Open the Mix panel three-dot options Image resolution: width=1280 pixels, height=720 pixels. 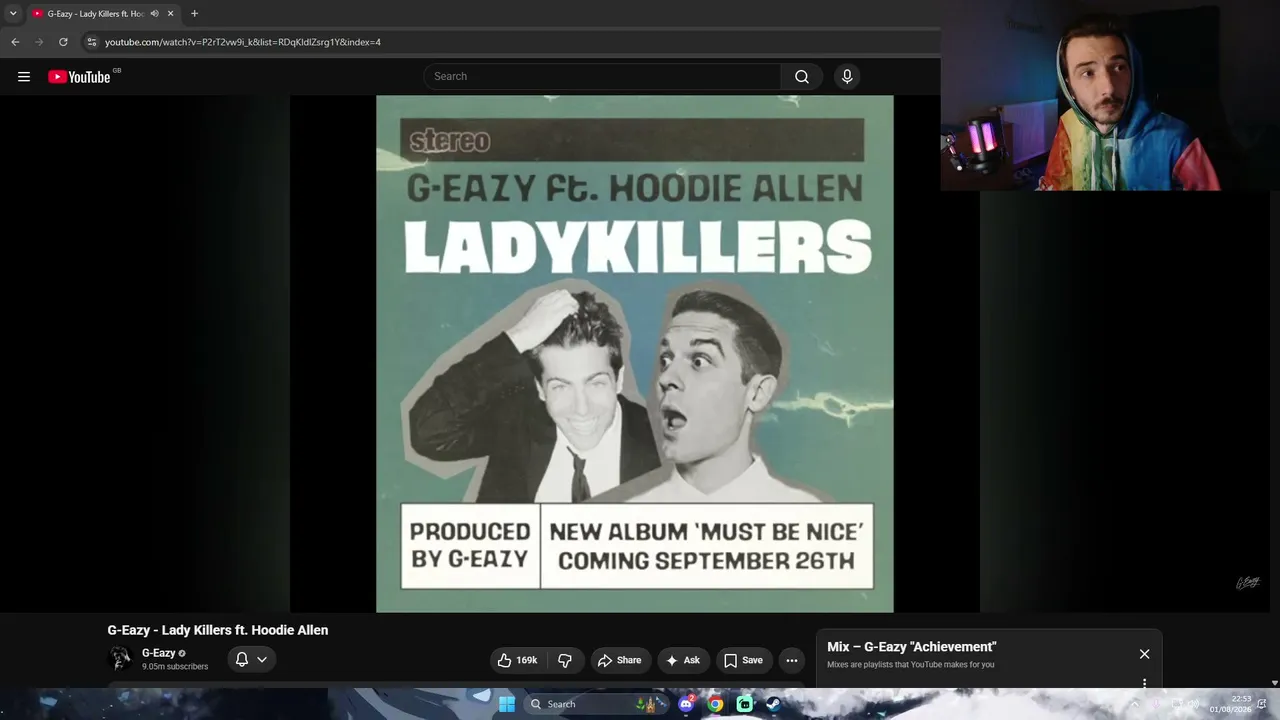(1144, 684)
